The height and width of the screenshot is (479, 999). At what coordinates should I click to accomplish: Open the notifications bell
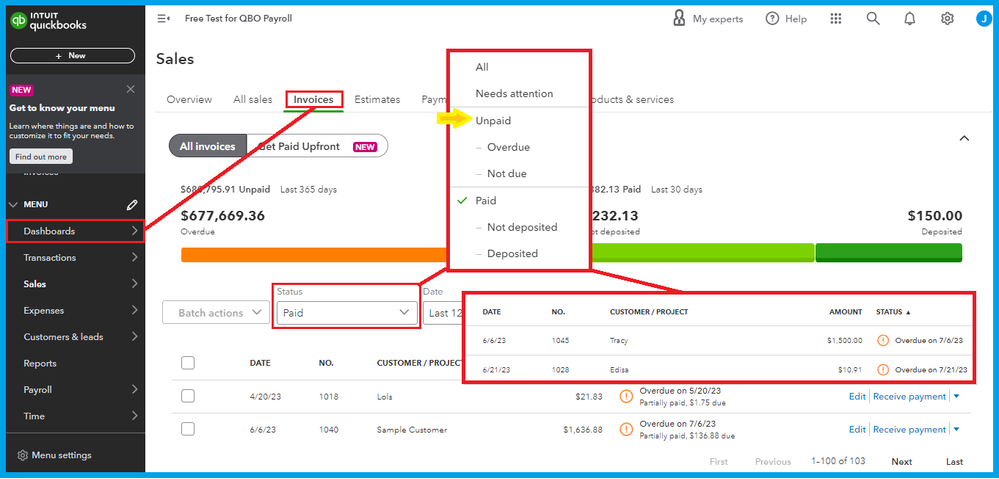[910, 18]
